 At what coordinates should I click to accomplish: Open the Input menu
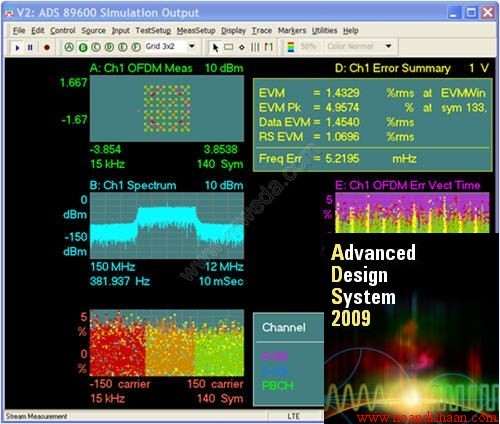(x=120, y=31)
